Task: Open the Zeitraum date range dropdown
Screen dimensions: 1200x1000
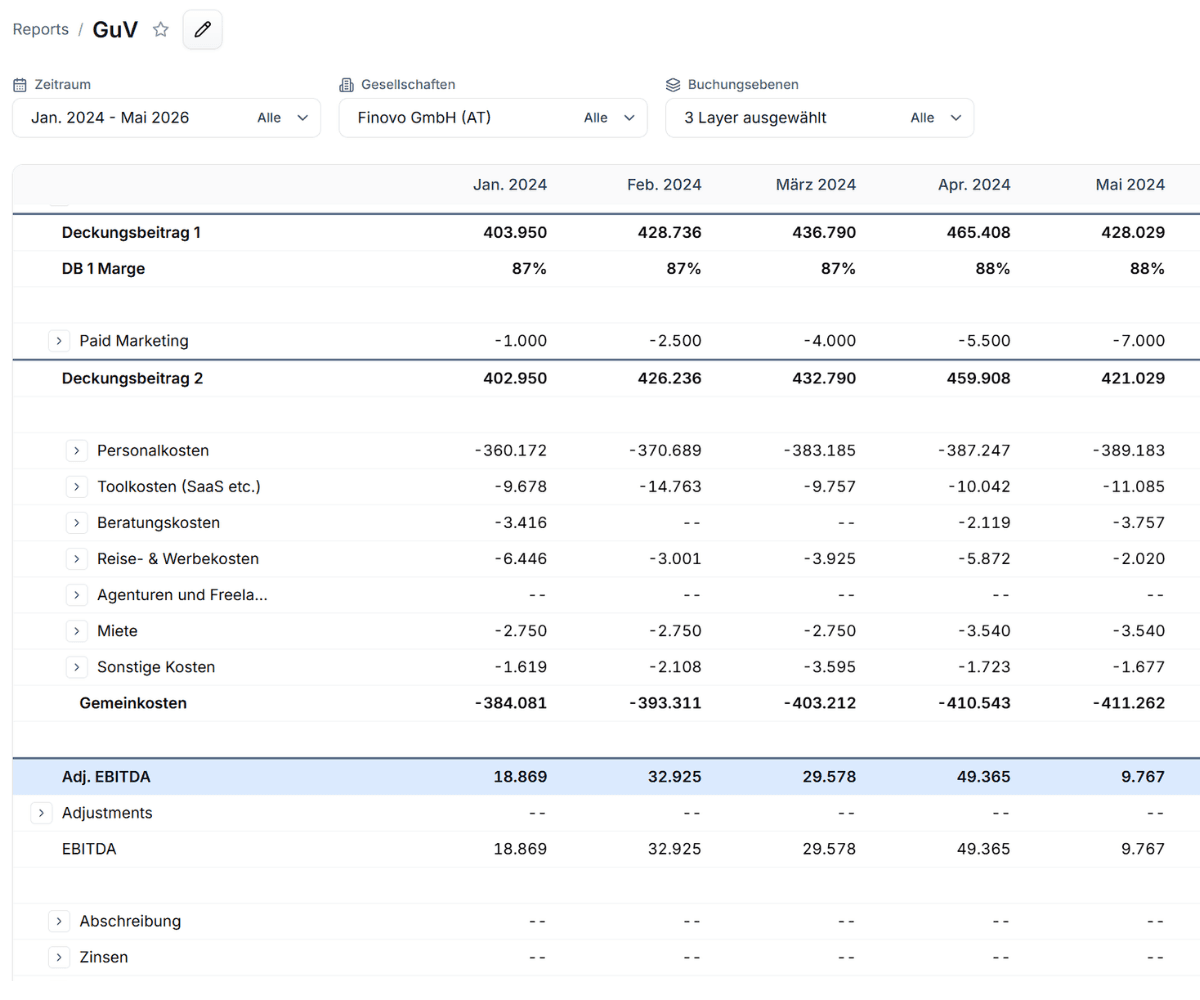Action: tap(166, 118)
